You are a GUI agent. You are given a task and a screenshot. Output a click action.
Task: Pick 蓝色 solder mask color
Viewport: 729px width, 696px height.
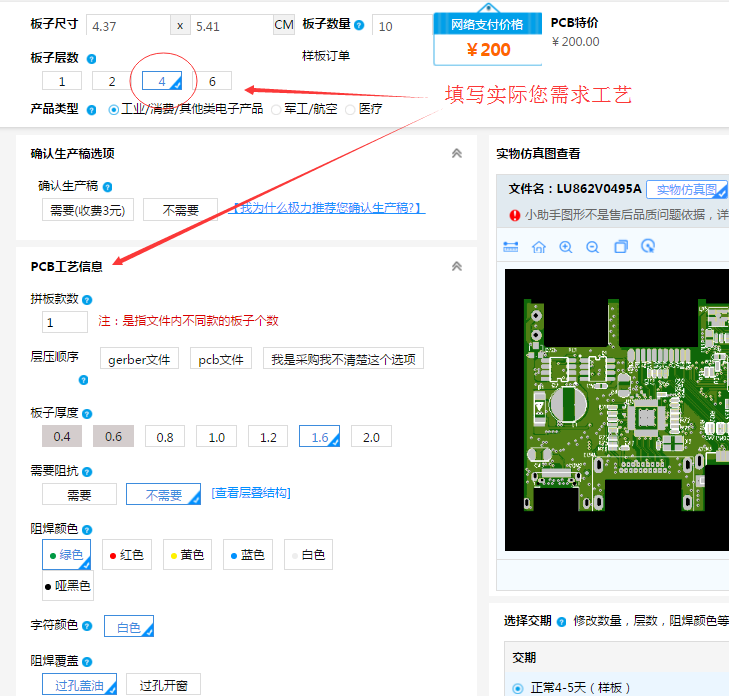point(247,555)
